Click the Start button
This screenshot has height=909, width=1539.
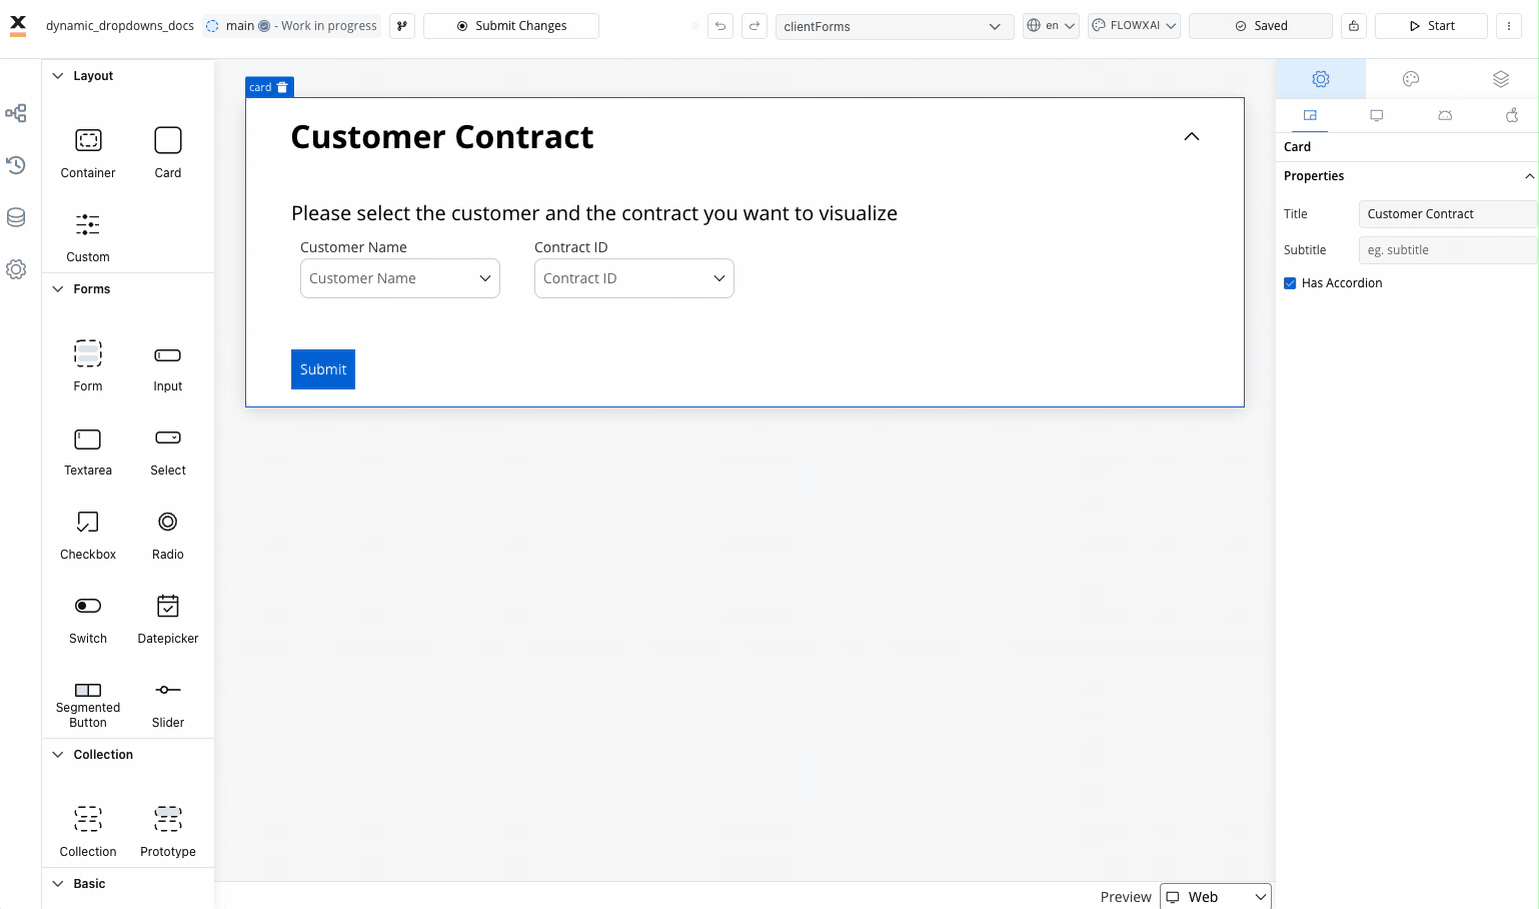click(x=1431, y=26)
